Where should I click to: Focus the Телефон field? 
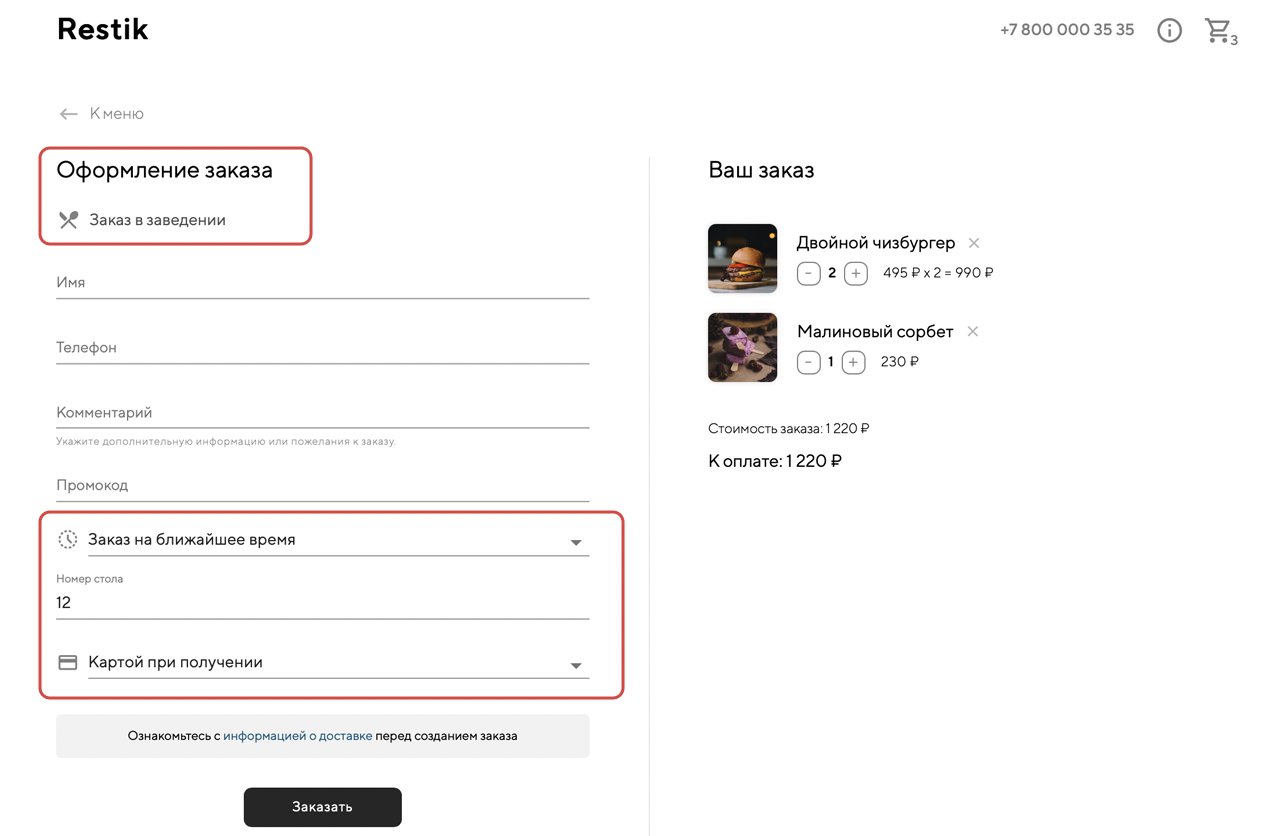click(322, 348)
